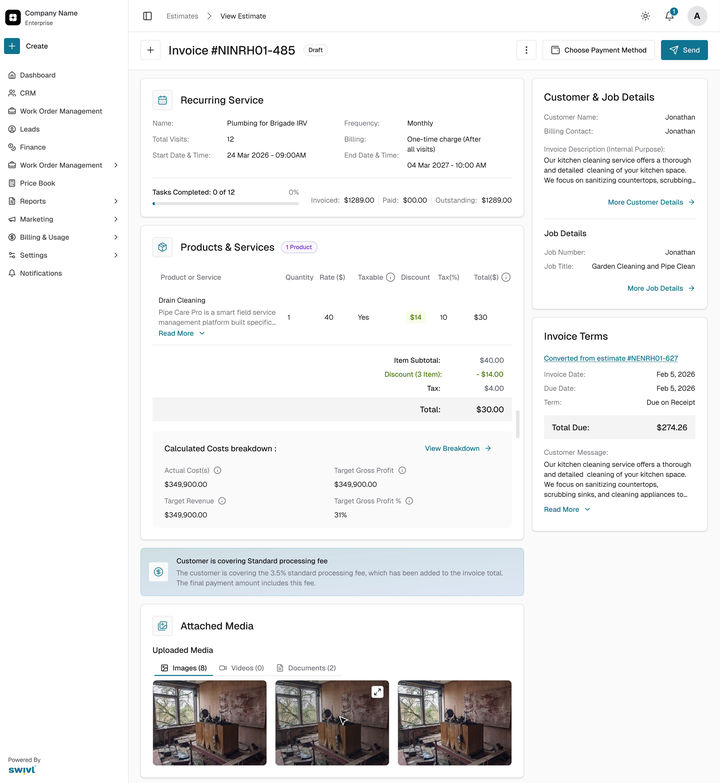Click the Target Revenue info icon
This screenshot has height=783, width=720.
[x=222, y=501]
